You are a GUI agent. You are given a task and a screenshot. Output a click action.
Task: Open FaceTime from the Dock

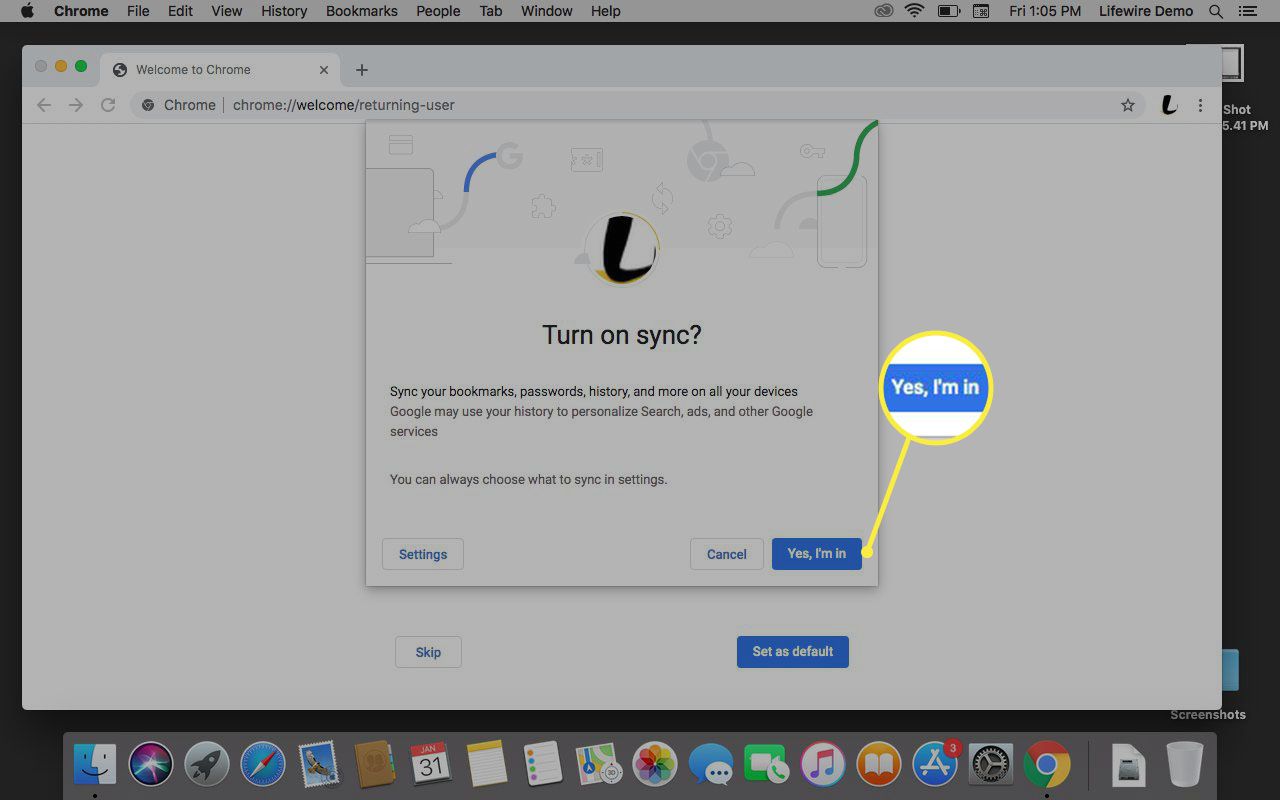coord(767,766)
